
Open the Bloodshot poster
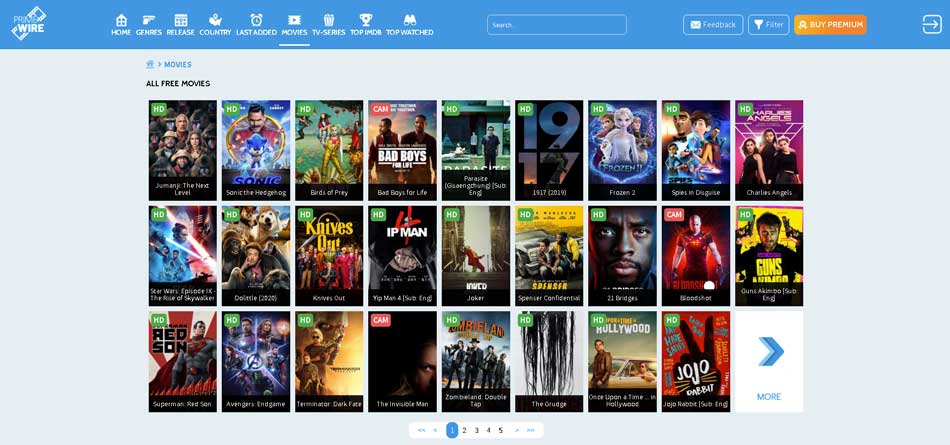click(696, 256)
